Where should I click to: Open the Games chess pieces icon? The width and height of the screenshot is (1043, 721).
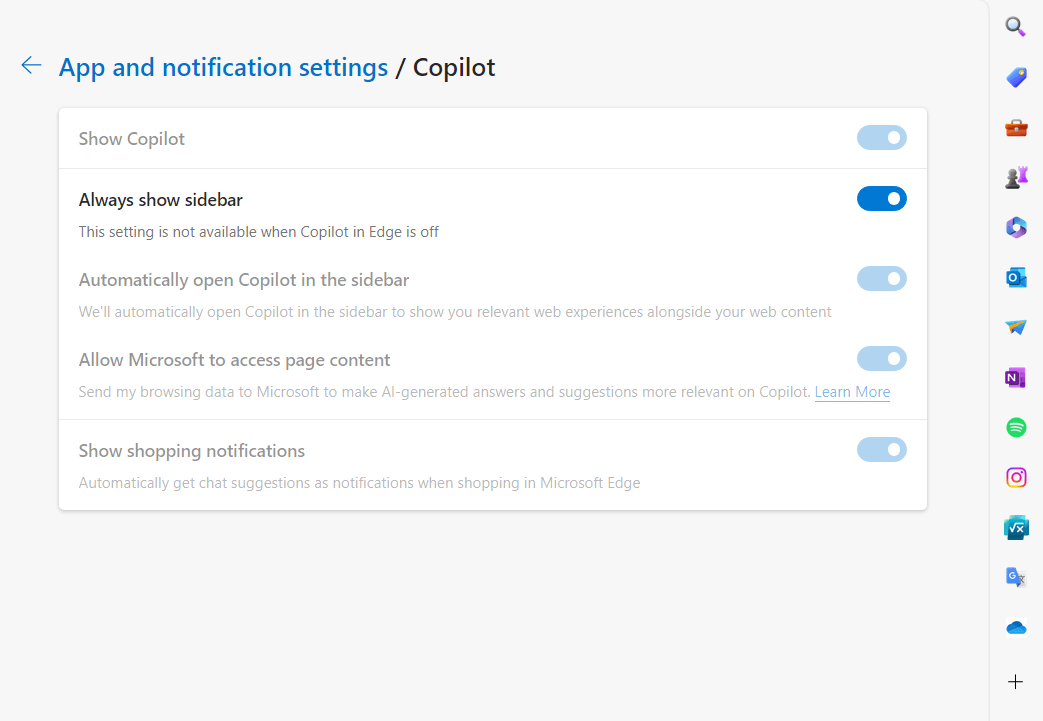tap(1016, 177)
